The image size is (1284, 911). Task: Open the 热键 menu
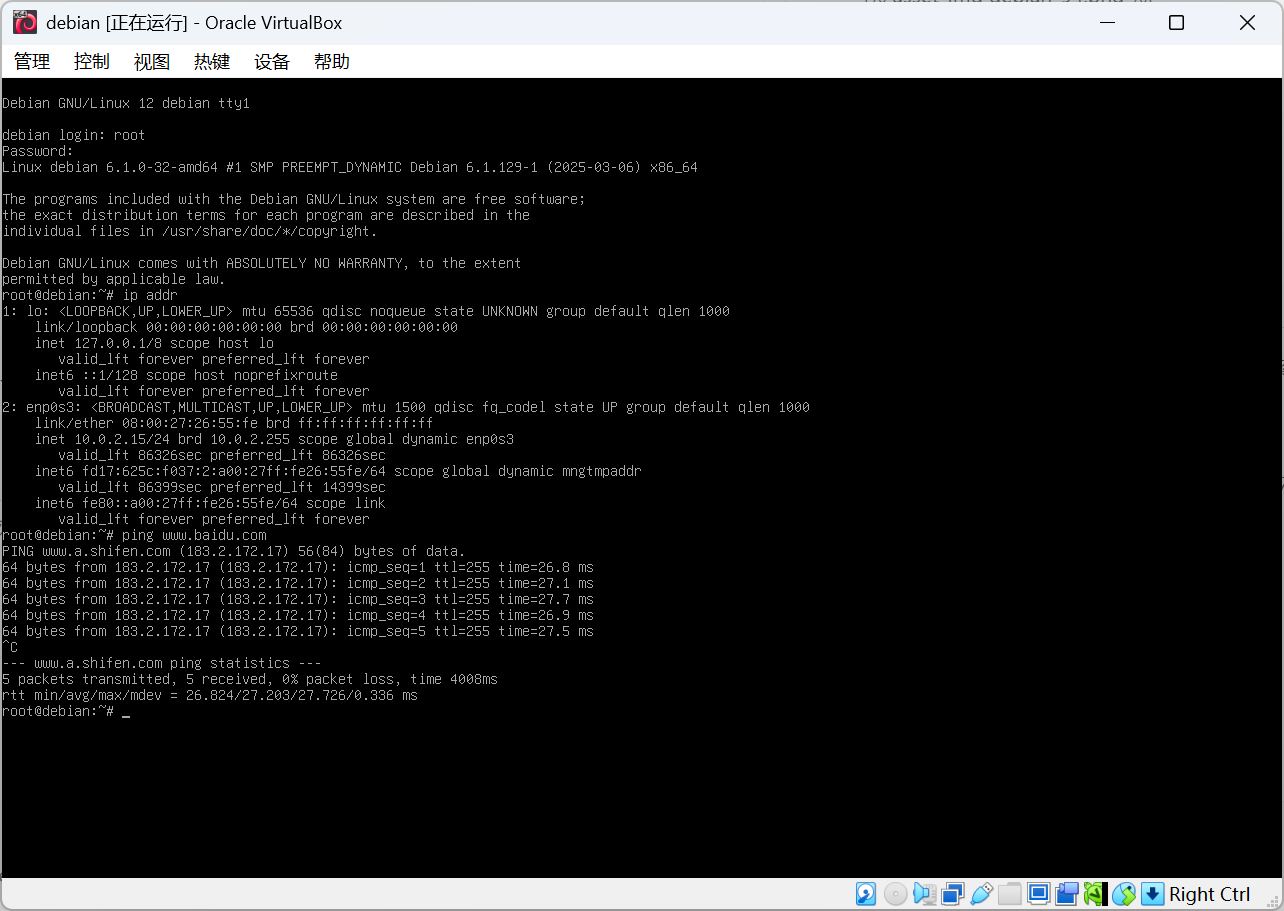click(212, 62)
